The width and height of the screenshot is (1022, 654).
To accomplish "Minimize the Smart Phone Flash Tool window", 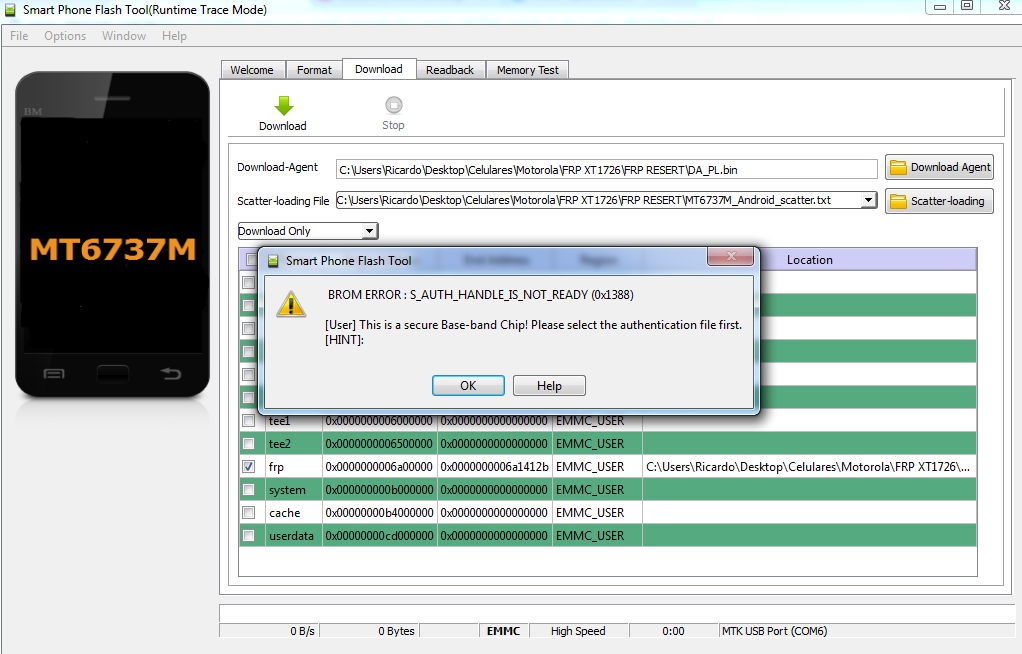I will coord(940,7).
